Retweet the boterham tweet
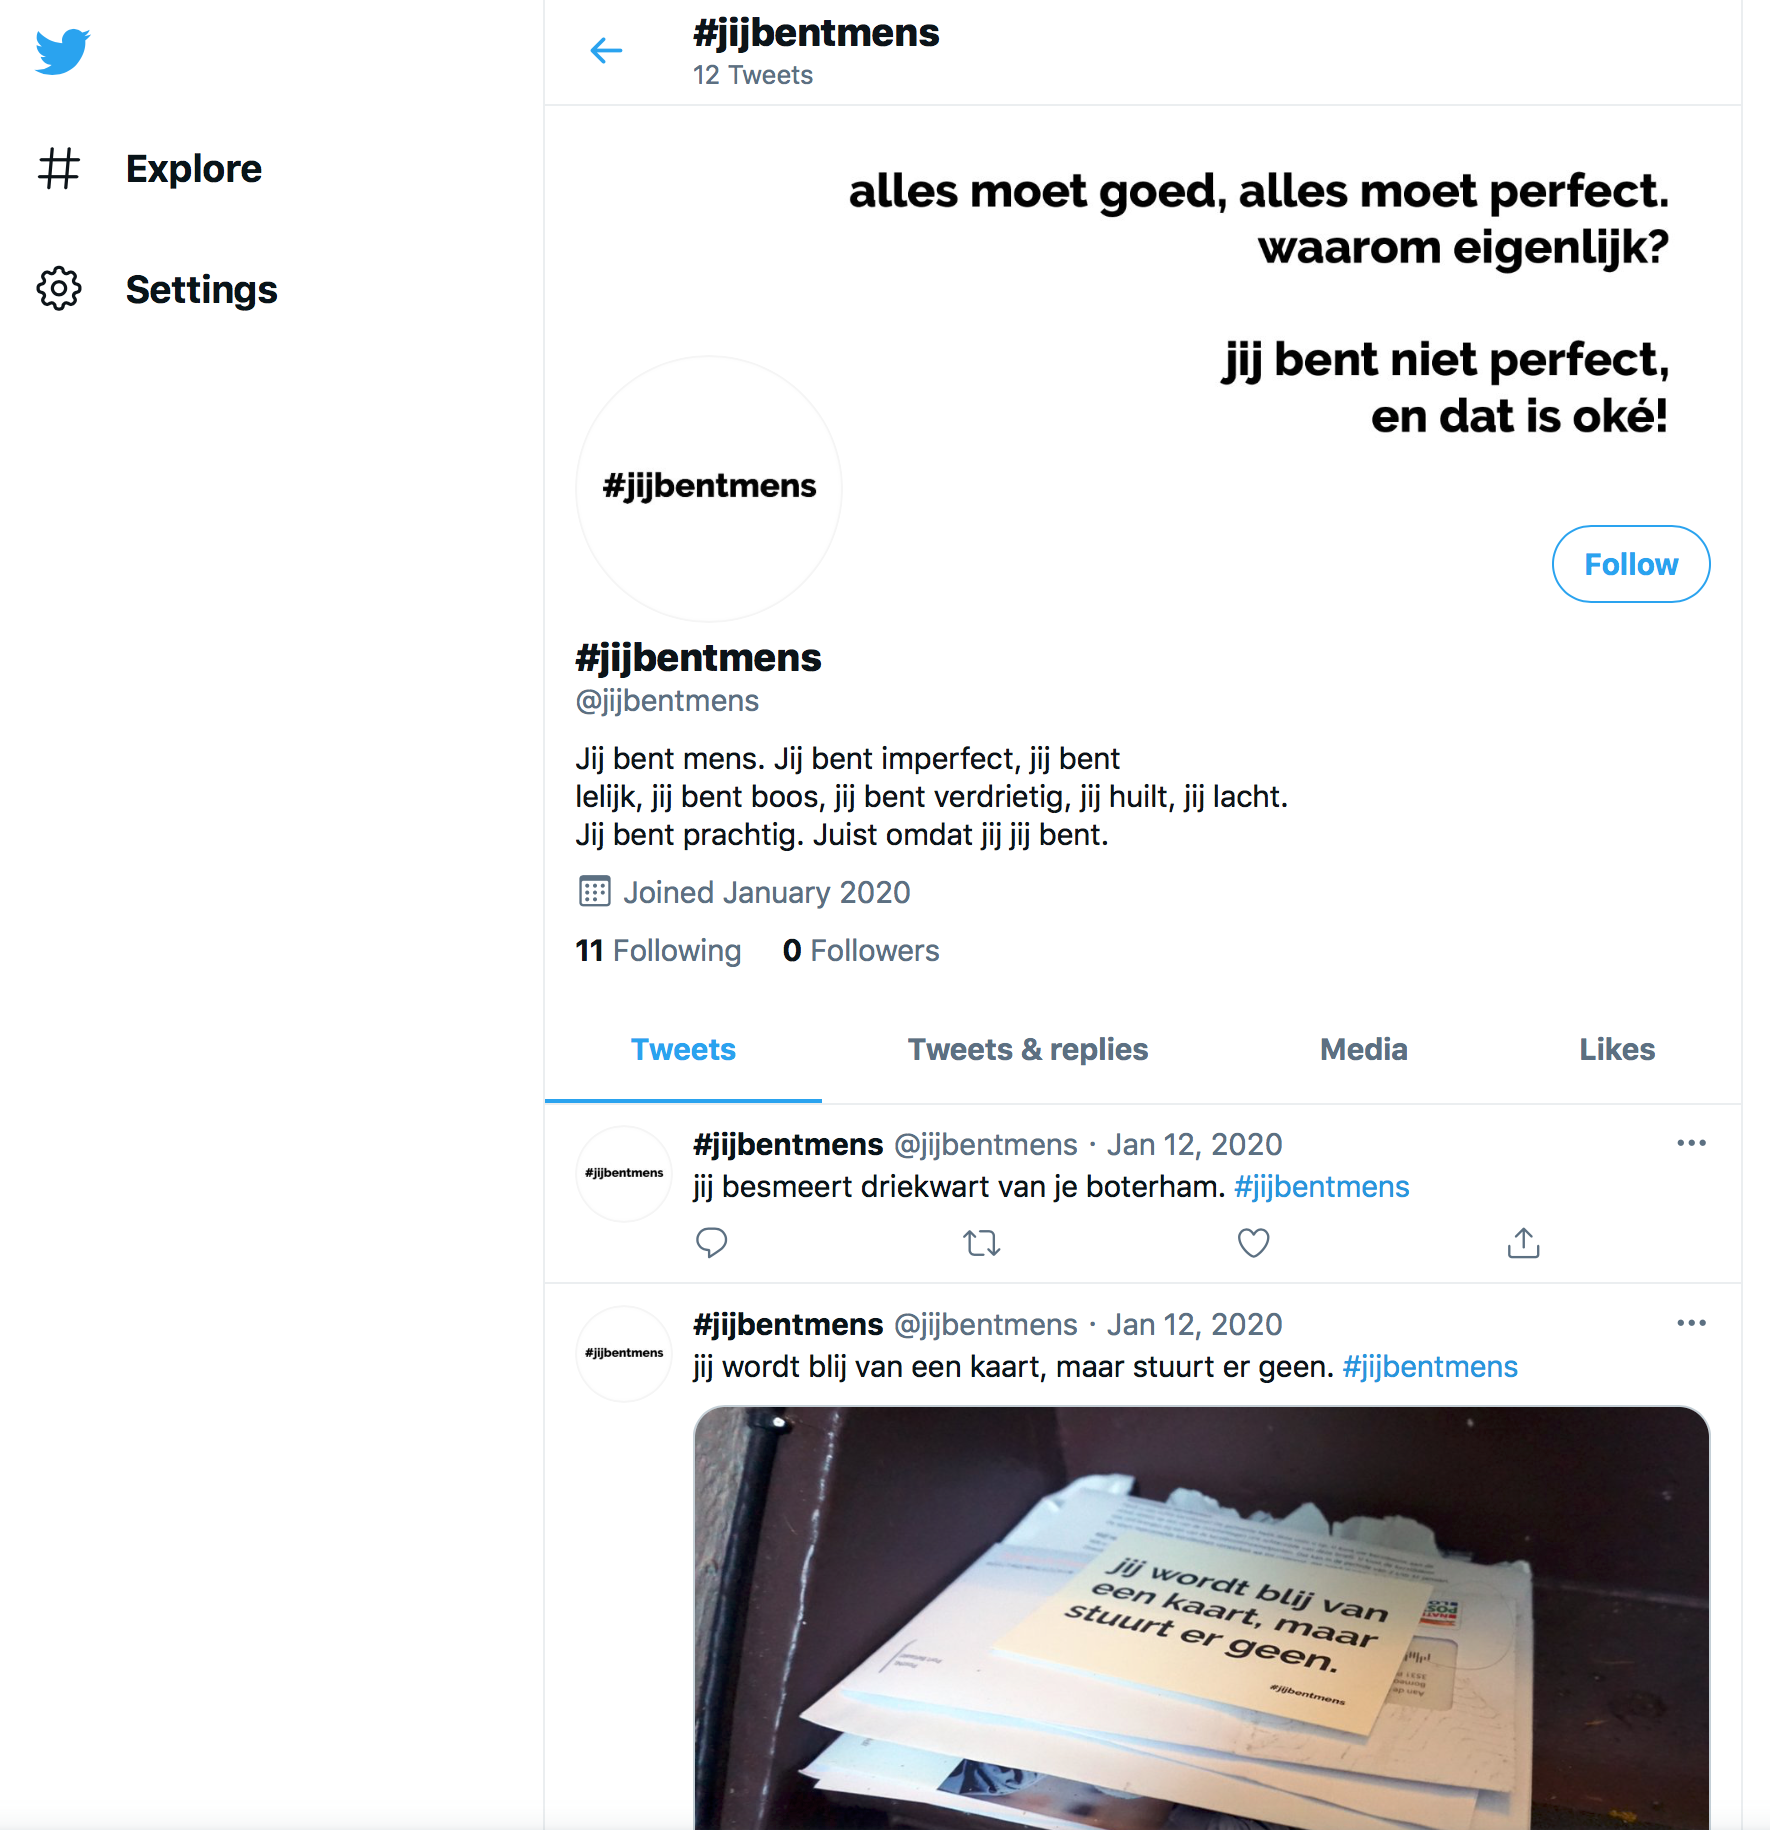The image size is (1770, 1830). [x=981, y=1243]
